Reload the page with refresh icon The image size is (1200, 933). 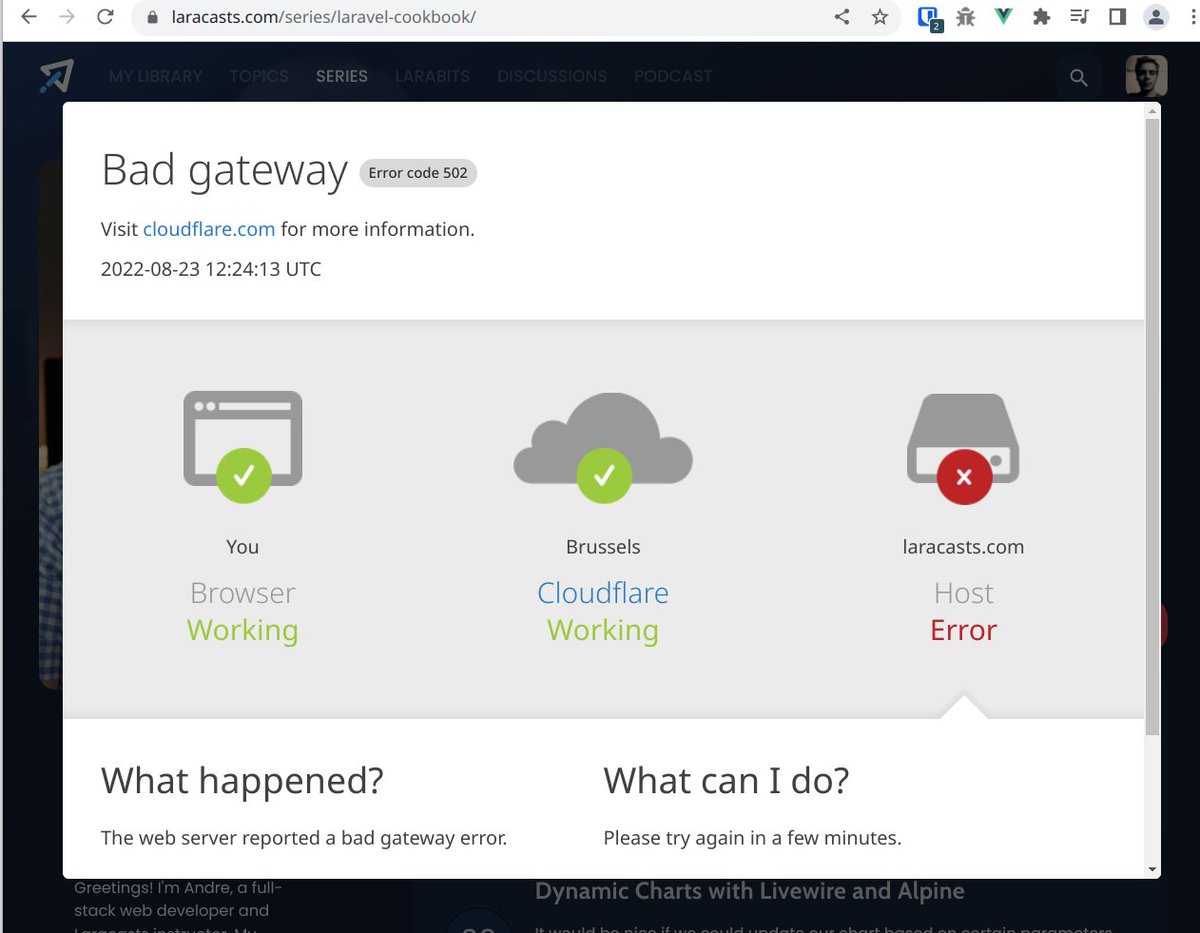click(x=104, y=17)
